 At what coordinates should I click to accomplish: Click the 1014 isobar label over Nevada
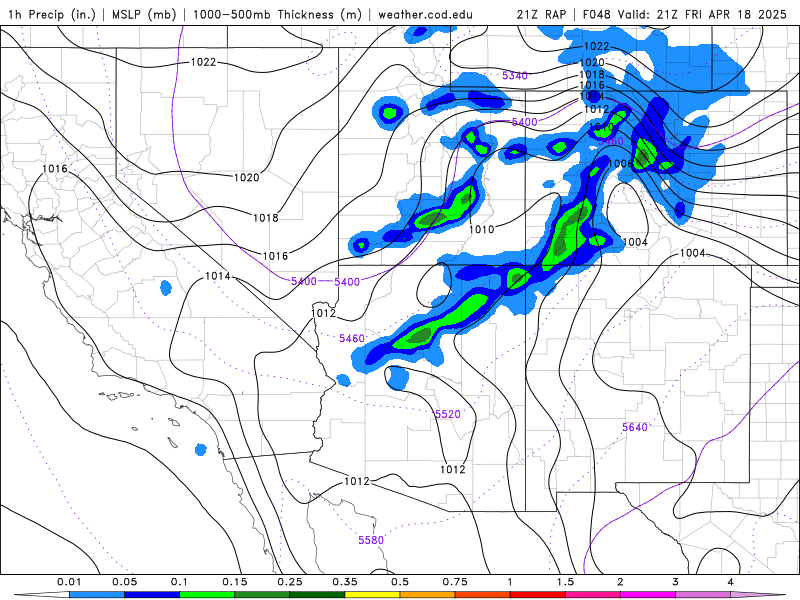[x=218, y=276]
